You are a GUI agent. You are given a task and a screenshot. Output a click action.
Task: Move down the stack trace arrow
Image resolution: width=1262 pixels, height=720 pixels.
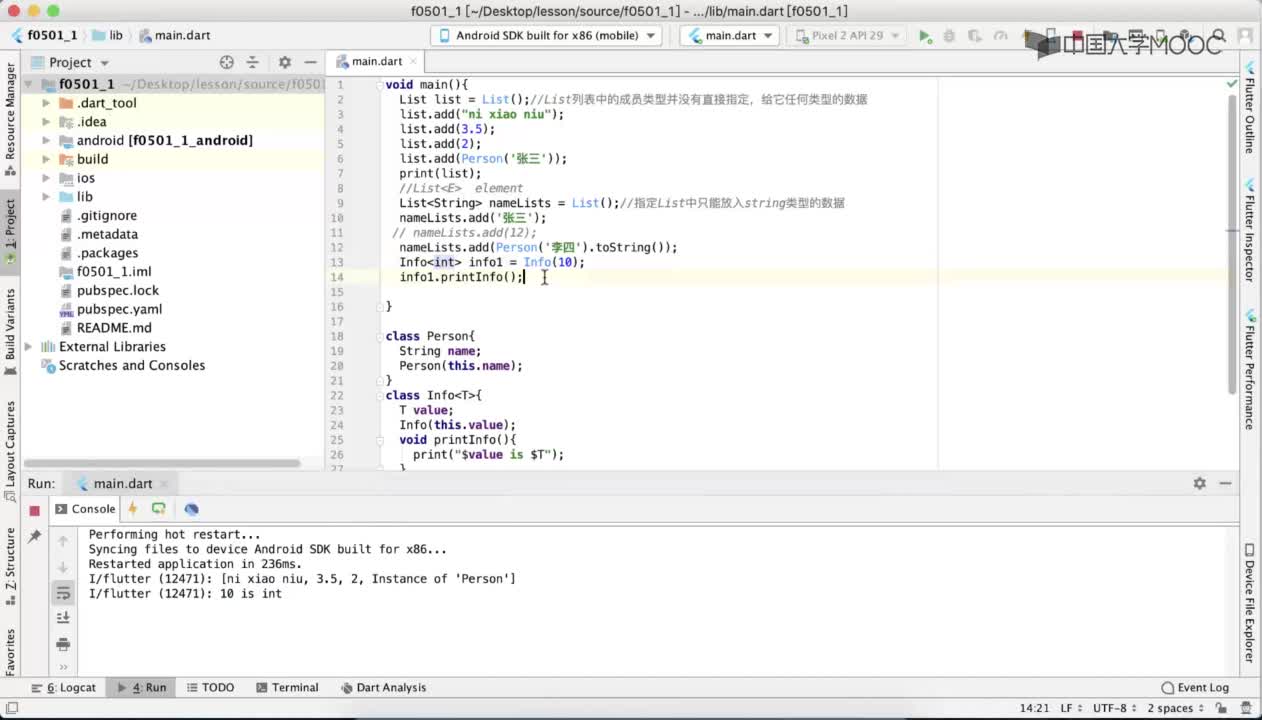tap(63, 567)
